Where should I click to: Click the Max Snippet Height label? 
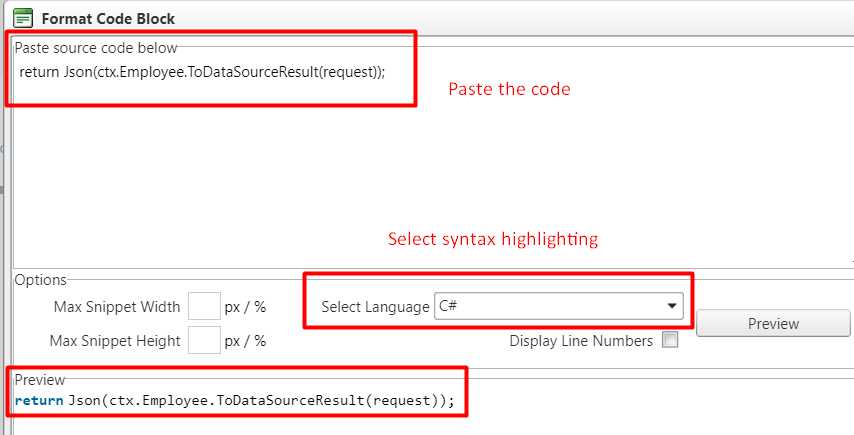(x=115, y=341)
